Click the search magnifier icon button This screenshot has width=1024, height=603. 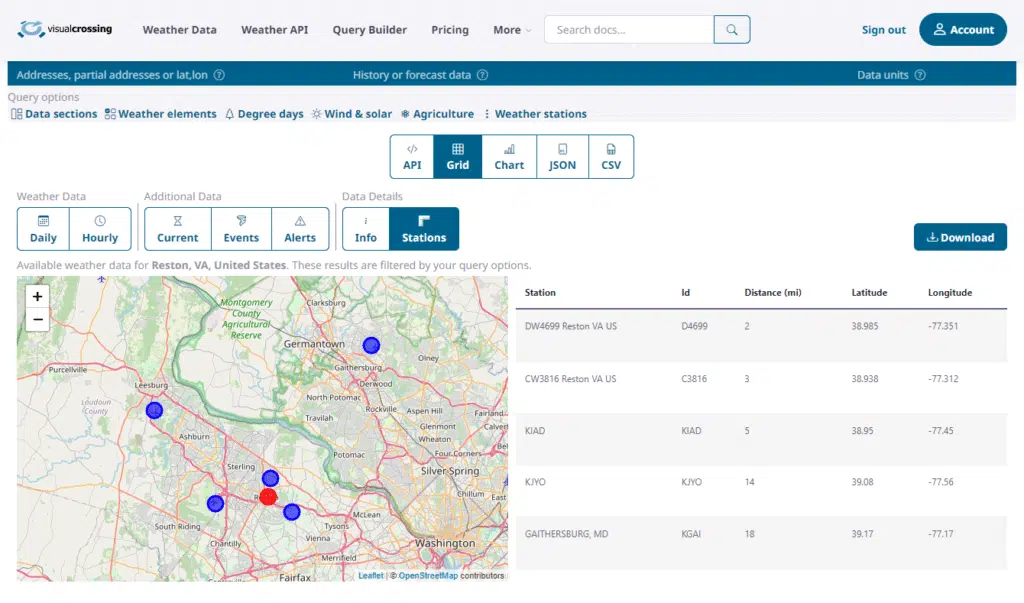tap(732, 30)
